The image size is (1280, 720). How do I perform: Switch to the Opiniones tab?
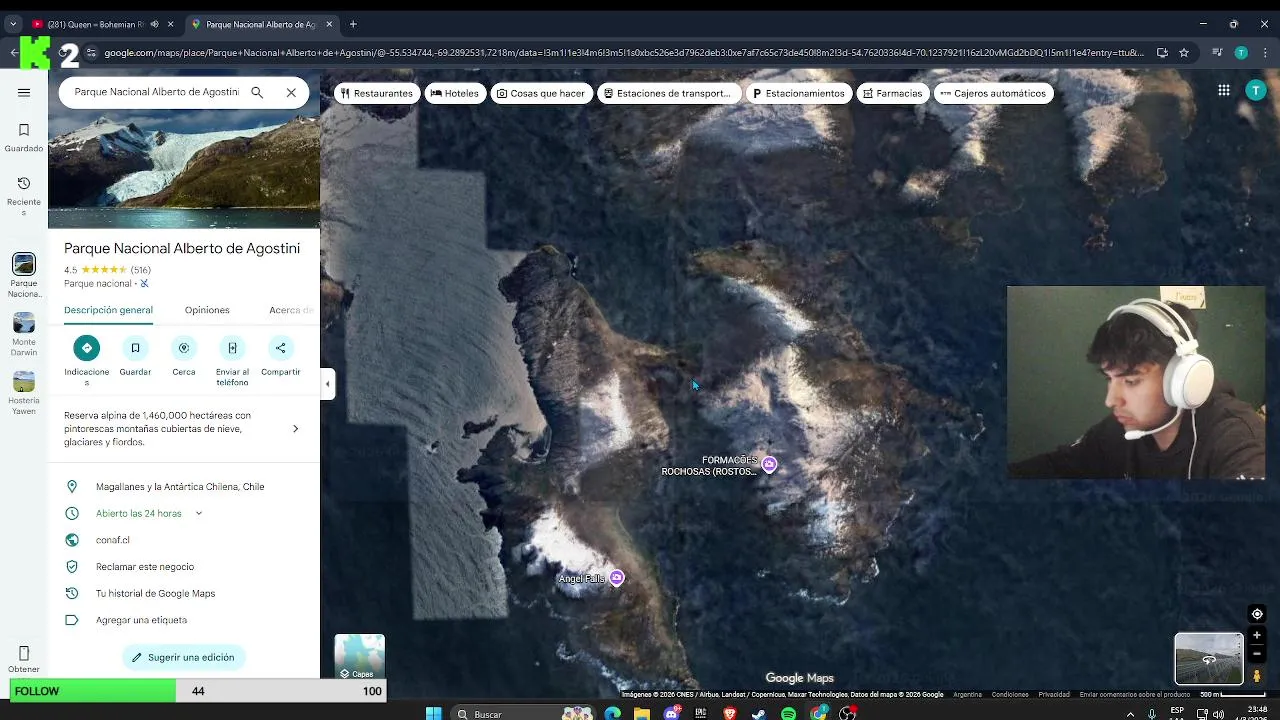pyautogui.click(x=207, y=310)
